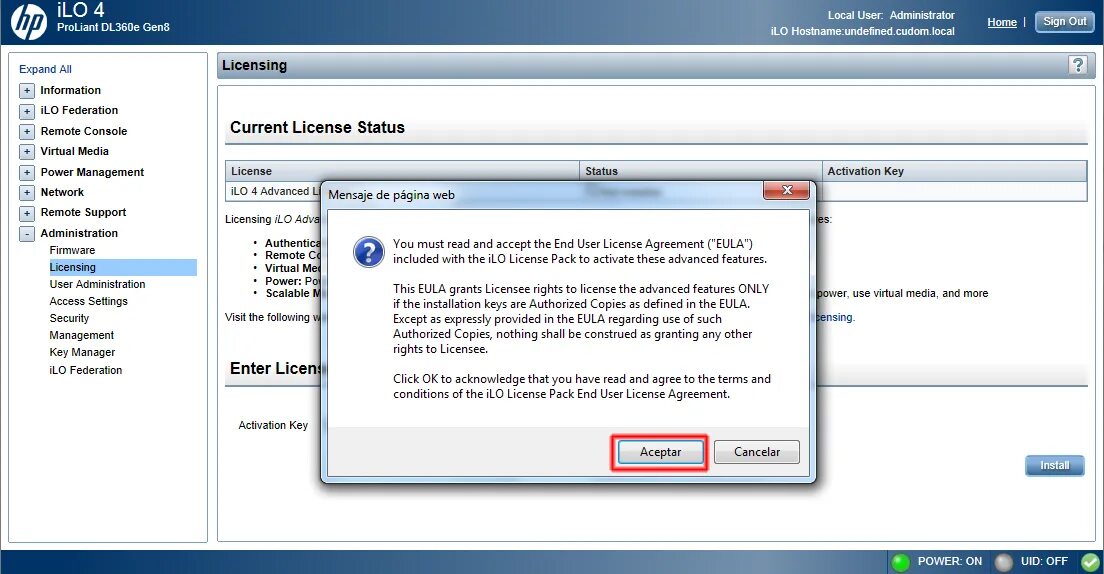Image resolution: width=1104 pixels, height=574 pixels.
Task: Click the ProLiant DL360e Gen8 text
Action: point(113,27)
